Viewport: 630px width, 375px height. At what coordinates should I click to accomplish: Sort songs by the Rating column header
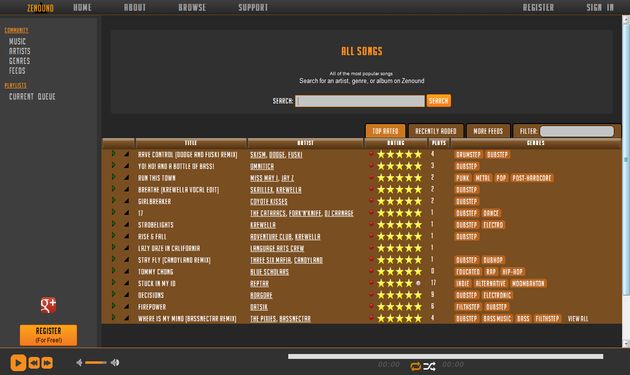(x=396, y=143)
